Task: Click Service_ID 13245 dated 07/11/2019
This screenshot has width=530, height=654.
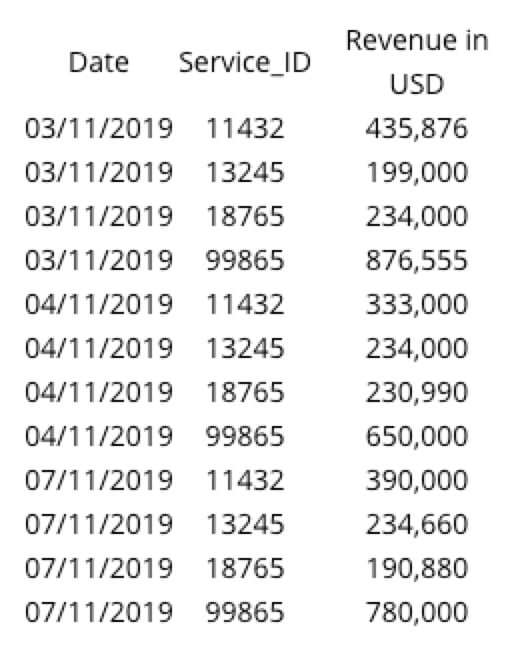Action: point(245,524)
